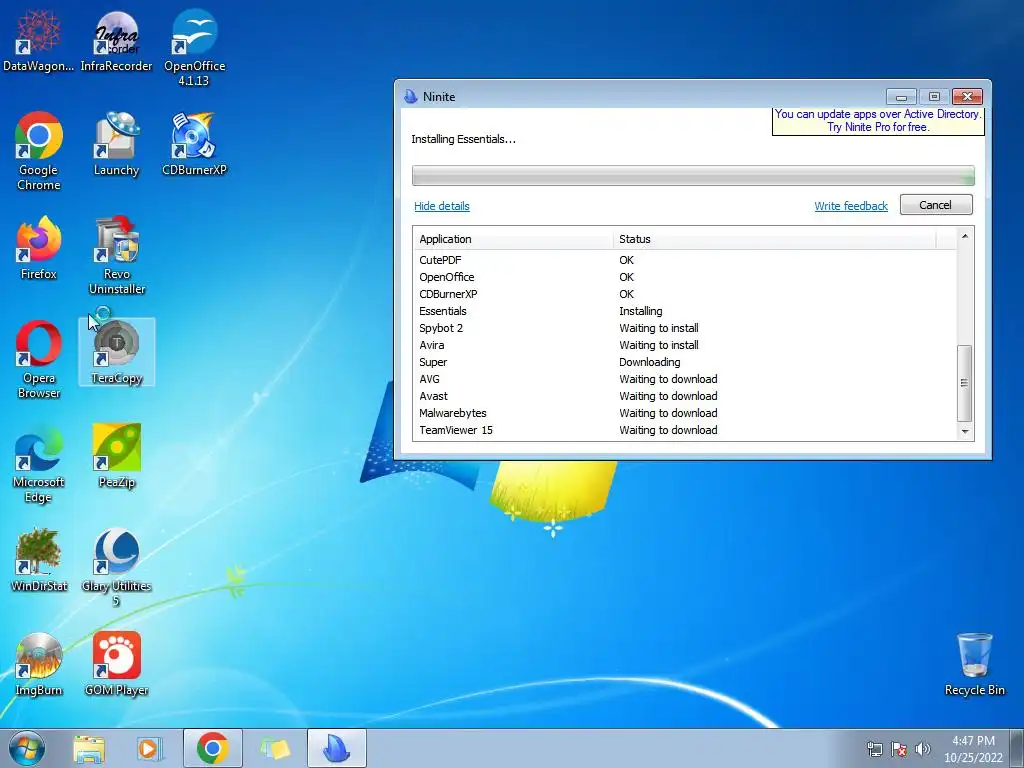Click the Show desktop strip beside the clock
This screenshot has height=768, width=1024.
1017,748
